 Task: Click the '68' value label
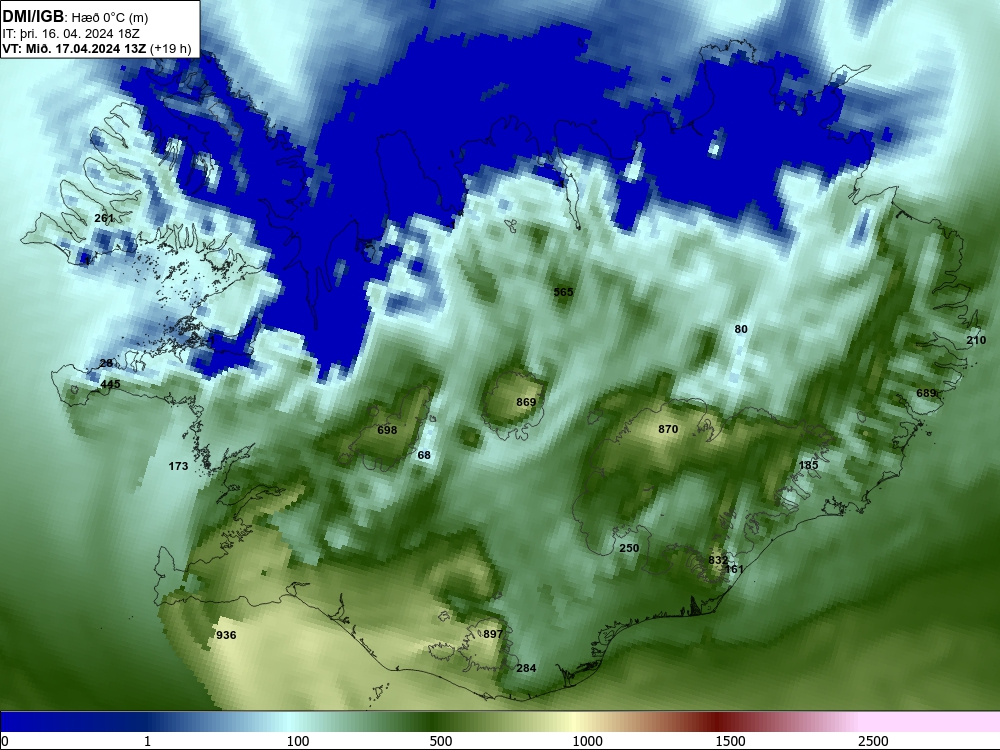click(423, 455)
